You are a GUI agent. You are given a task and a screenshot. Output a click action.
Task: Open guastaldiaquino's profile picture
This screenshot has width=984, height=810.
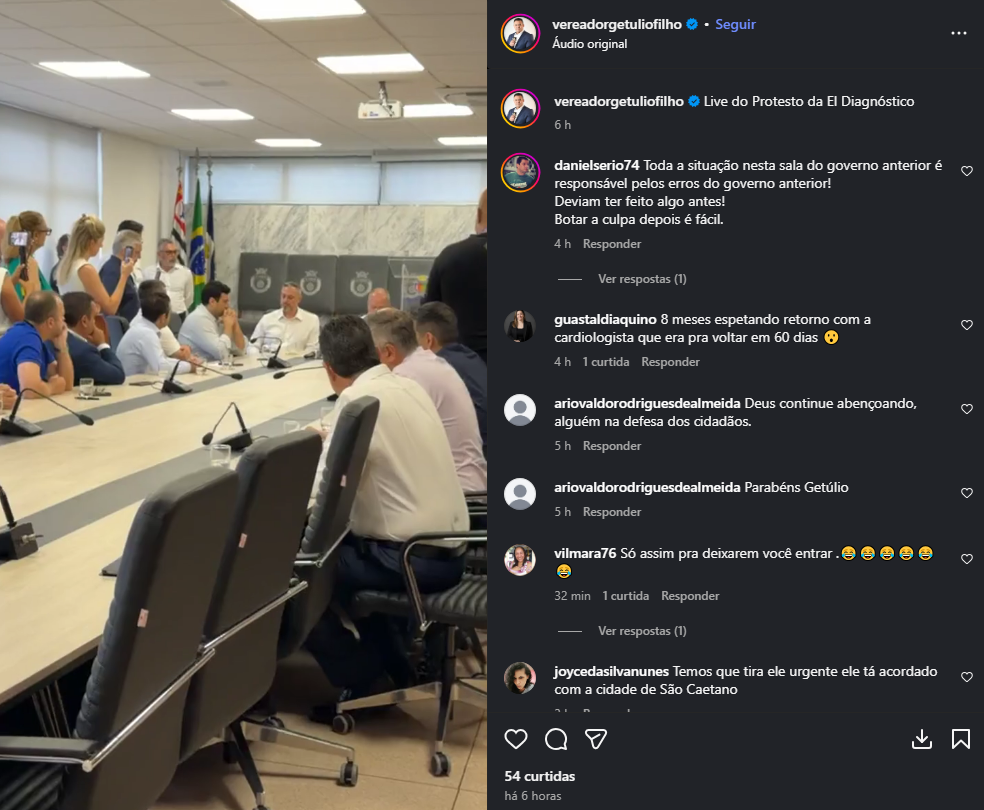coord(520,326)
